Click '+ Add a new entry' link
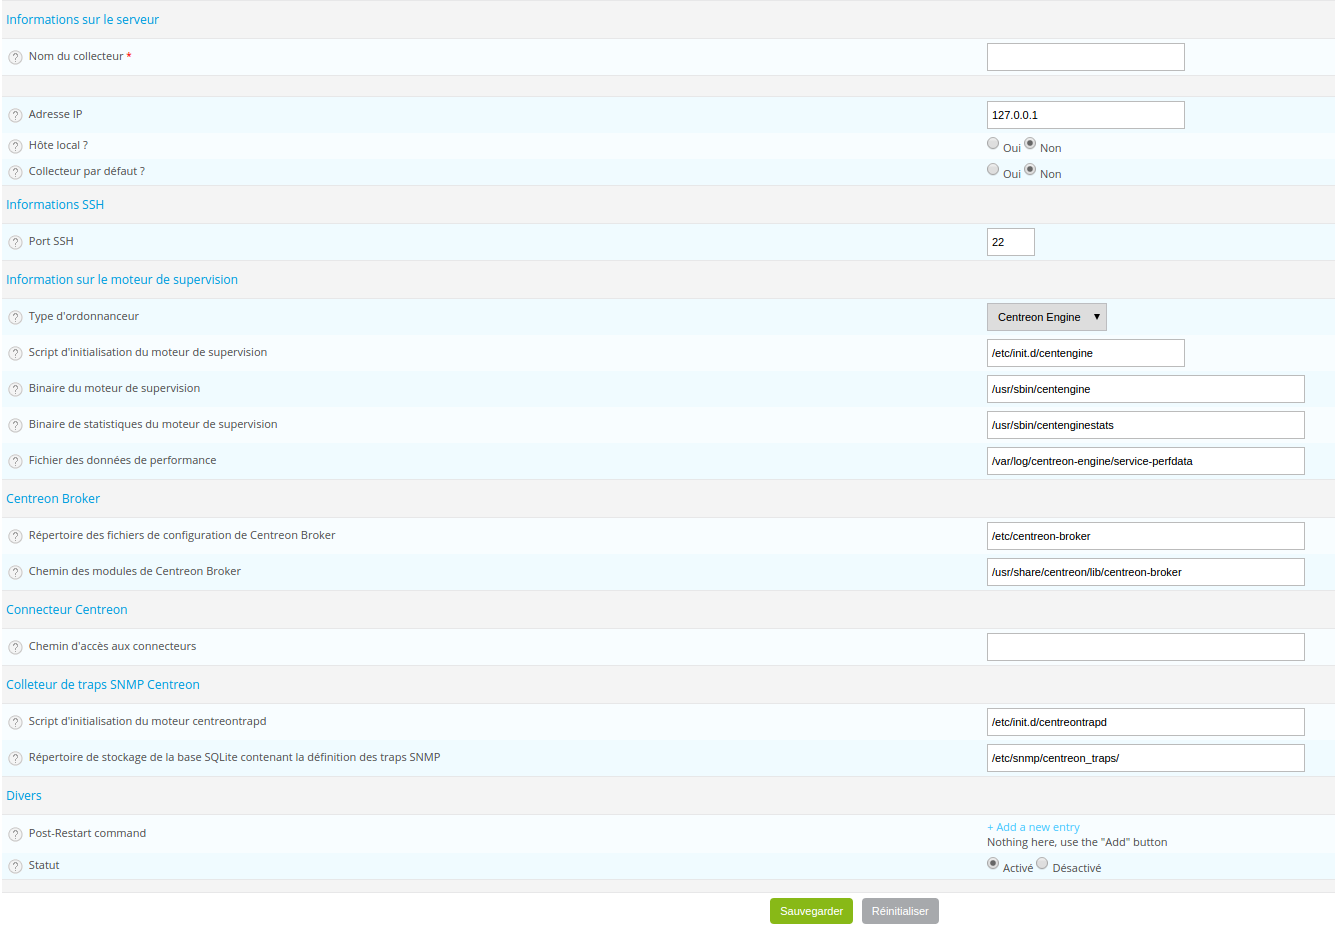The height and width of the screenshot is (927, 1335). tap(1033, 827)
